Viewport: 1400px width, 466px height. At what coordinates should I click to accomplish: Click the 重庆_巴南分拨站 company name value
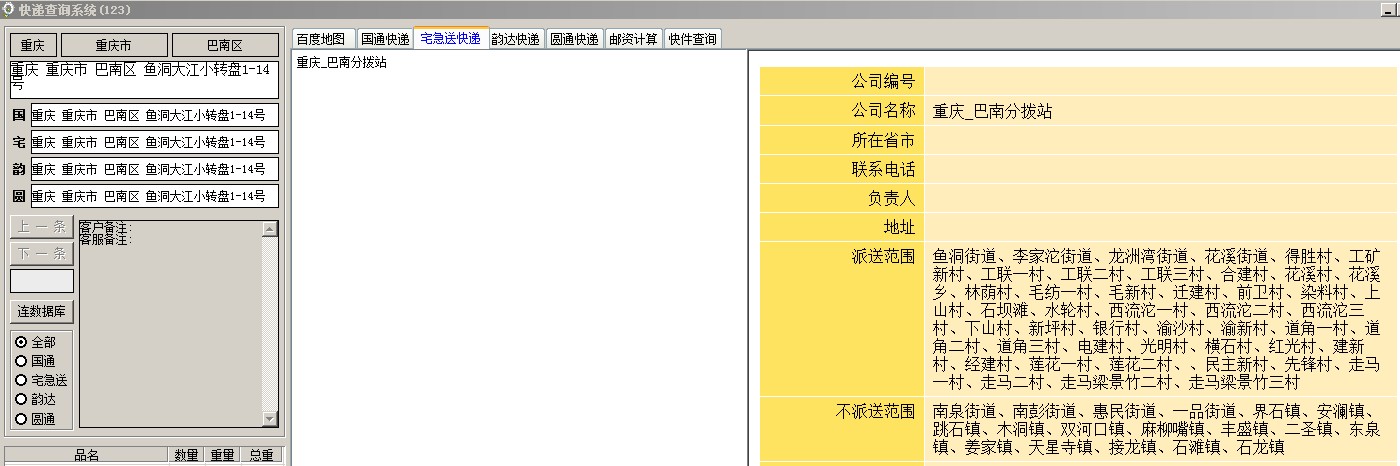tap(992, 111)
